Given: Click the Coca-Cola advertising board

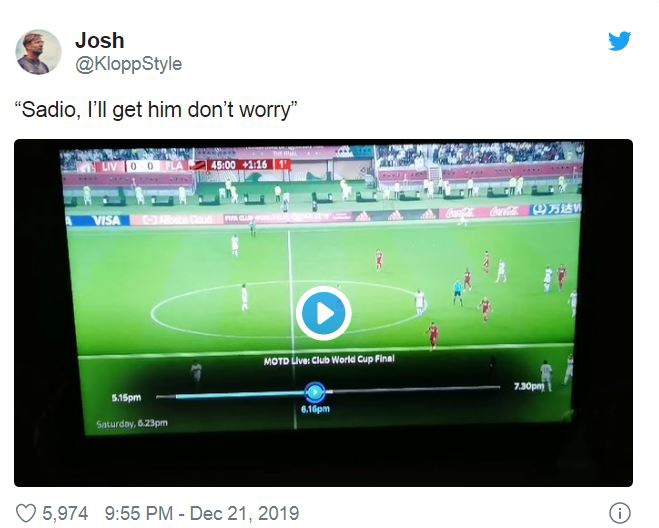Looking at the screenshot, I should 483,212.
